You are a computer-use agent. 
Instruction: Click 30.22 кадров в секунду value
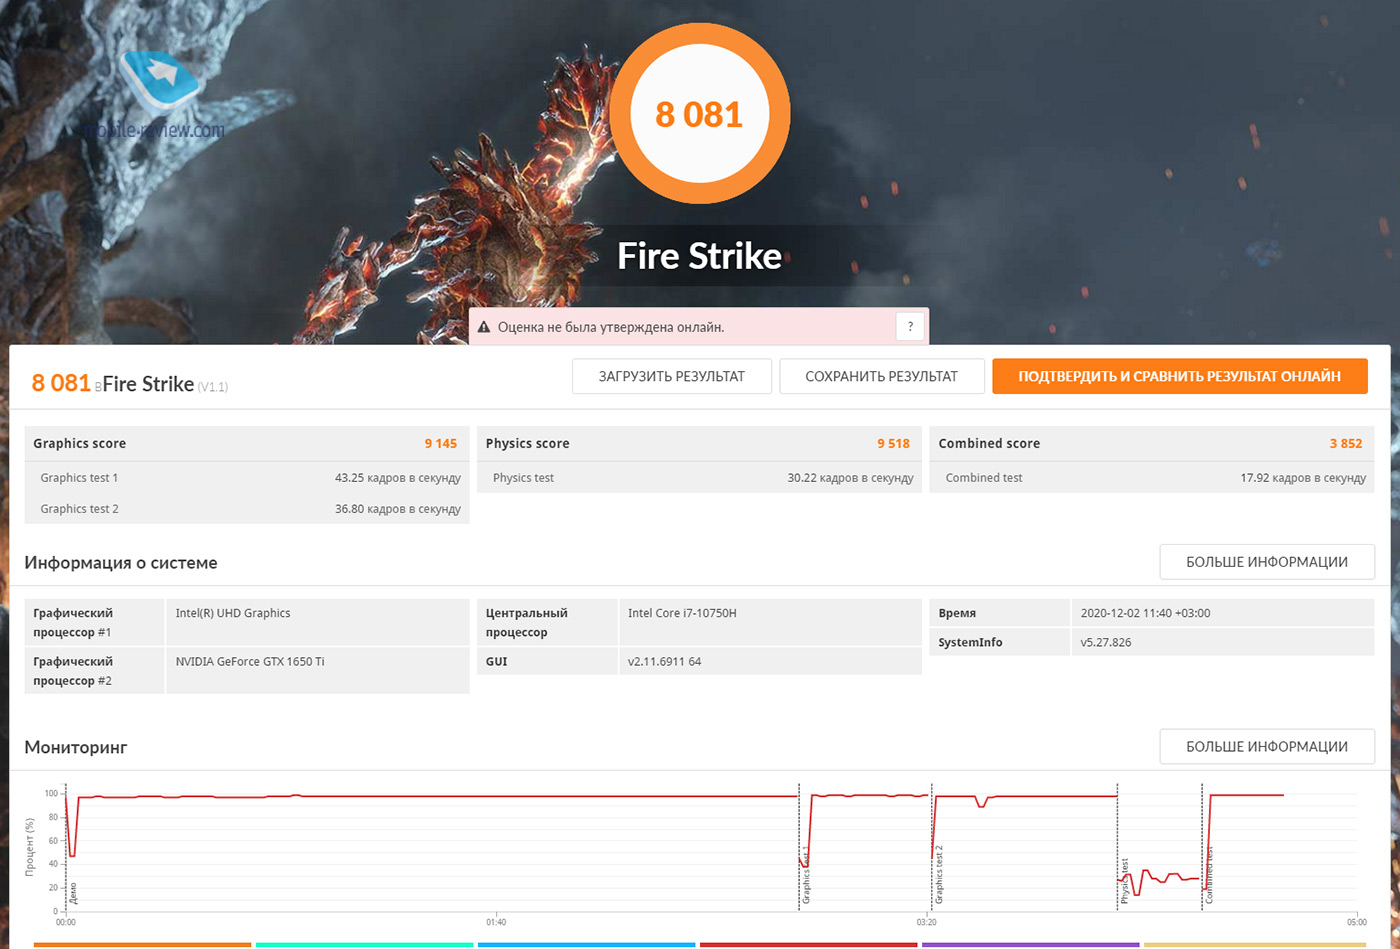click(x=850, y=478)
